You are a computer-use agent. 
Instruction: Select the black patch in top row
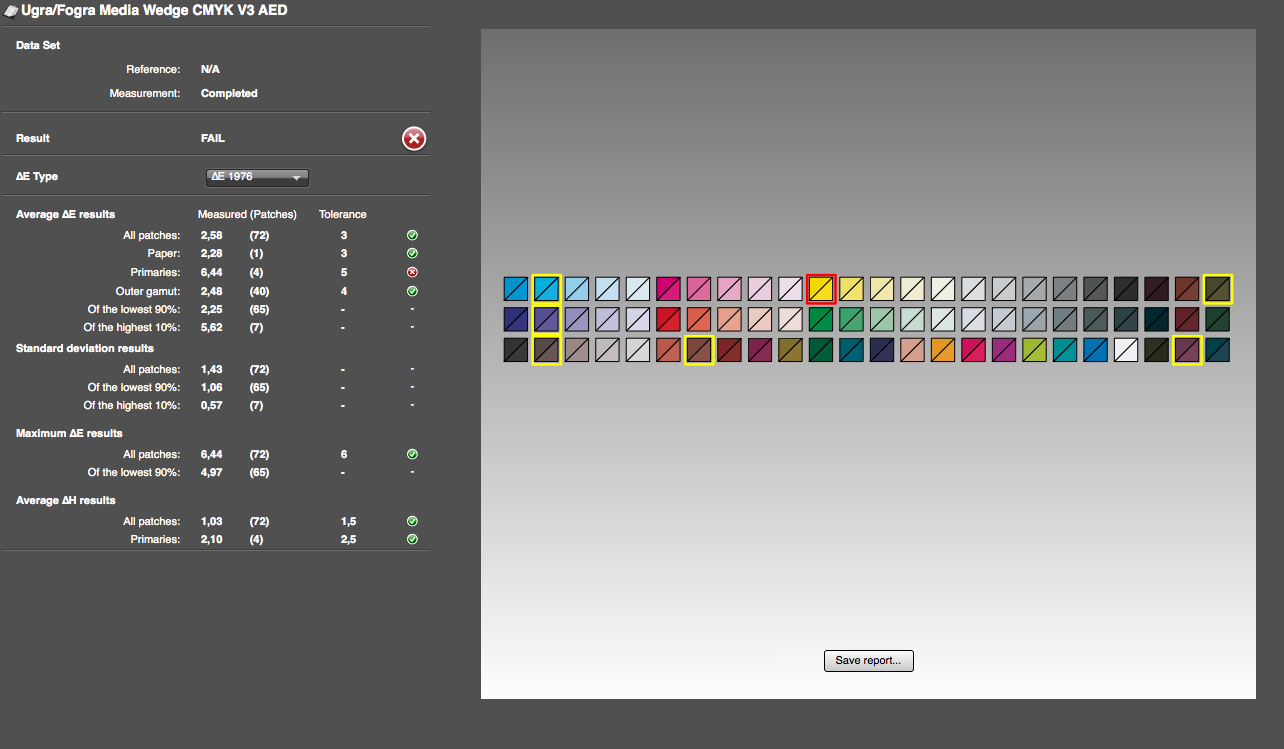click(x=1126, y=289)
